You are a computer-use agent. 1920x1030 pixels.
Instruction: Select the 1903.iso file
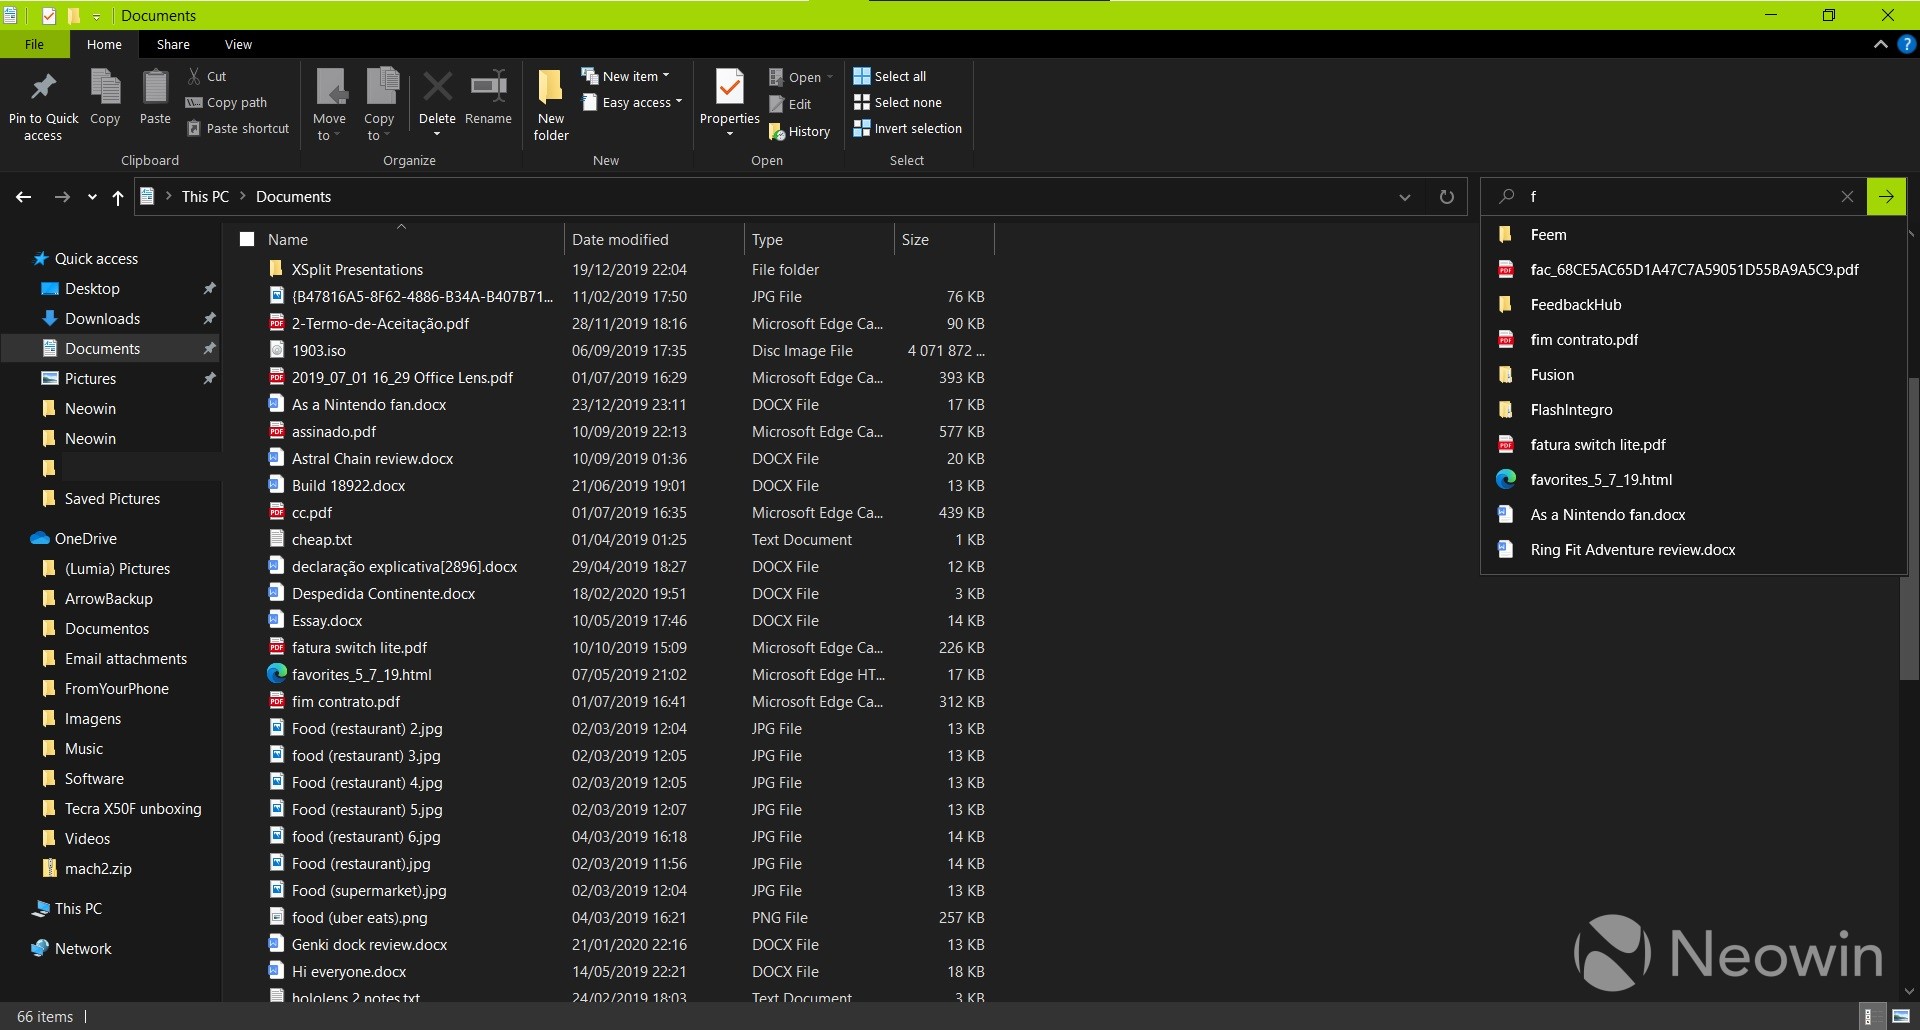(x=318, y=351)
